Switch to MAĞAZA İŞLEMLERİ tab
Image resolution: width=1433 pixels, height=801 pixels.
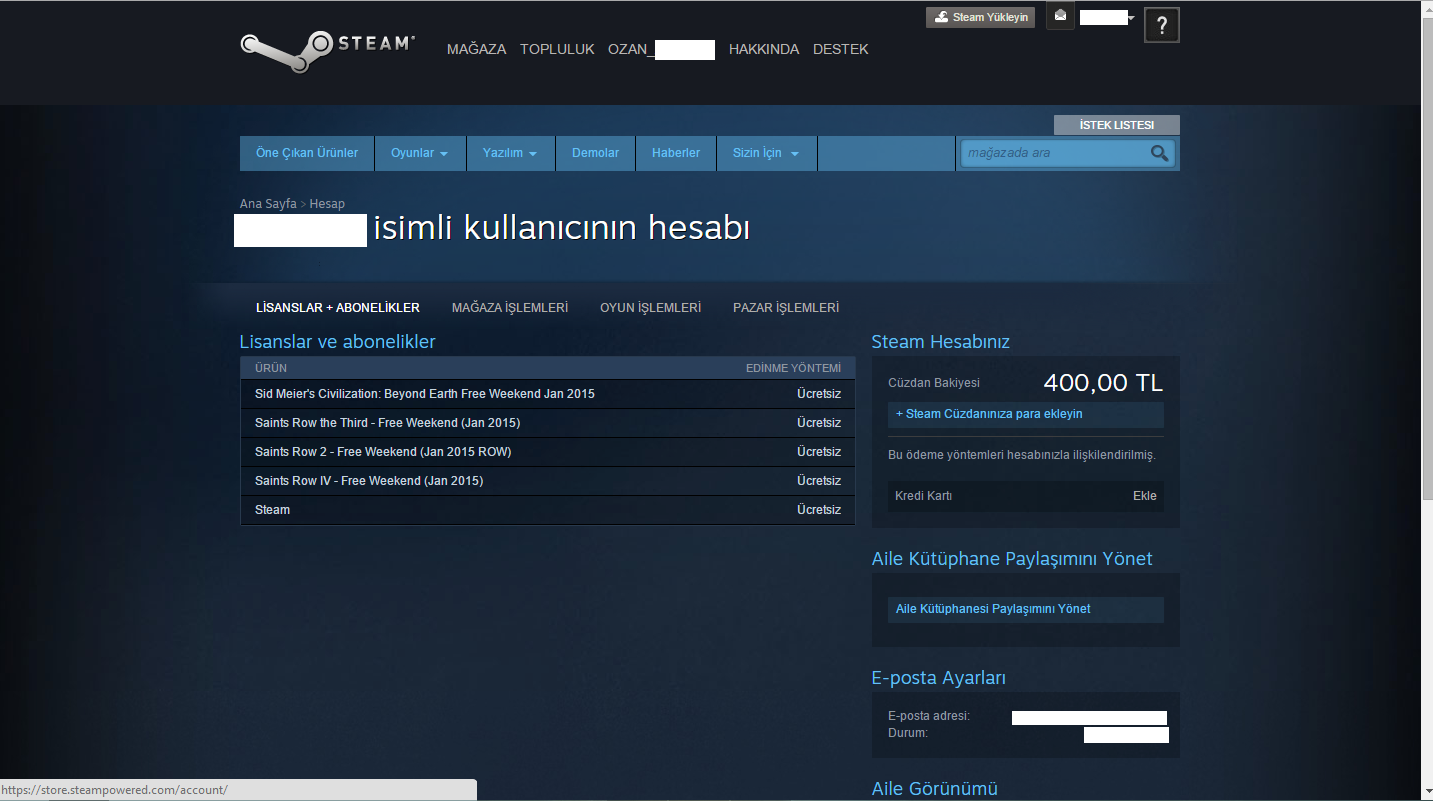[x=510, y=308]
